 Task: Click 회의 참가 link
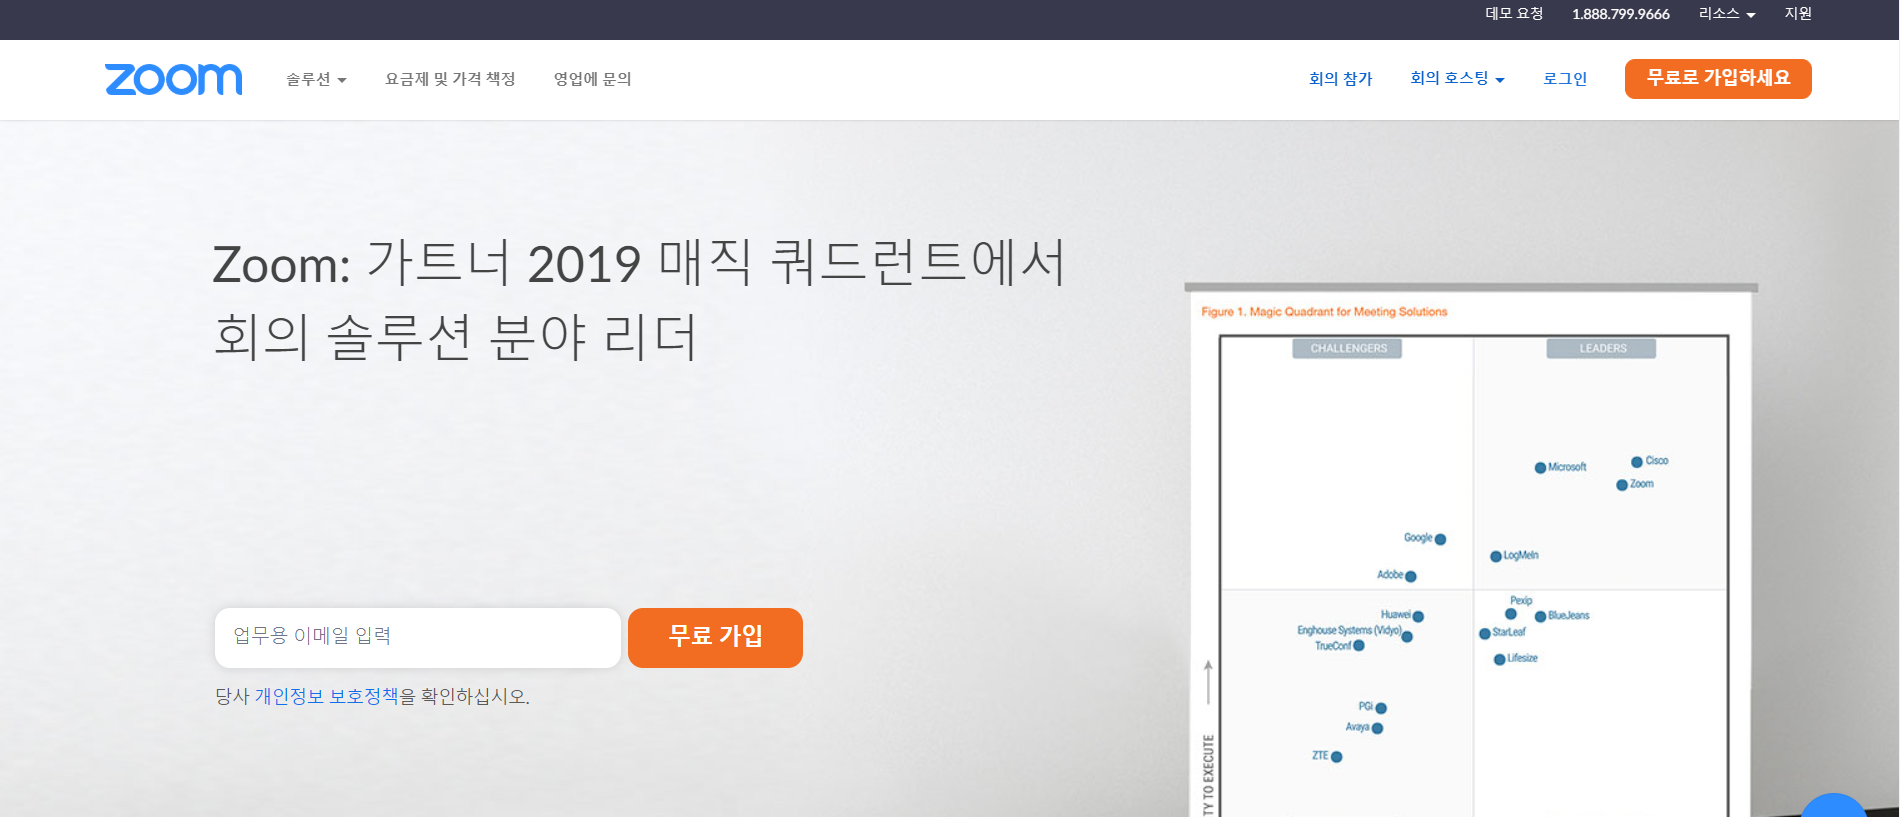pos(1340,79)
